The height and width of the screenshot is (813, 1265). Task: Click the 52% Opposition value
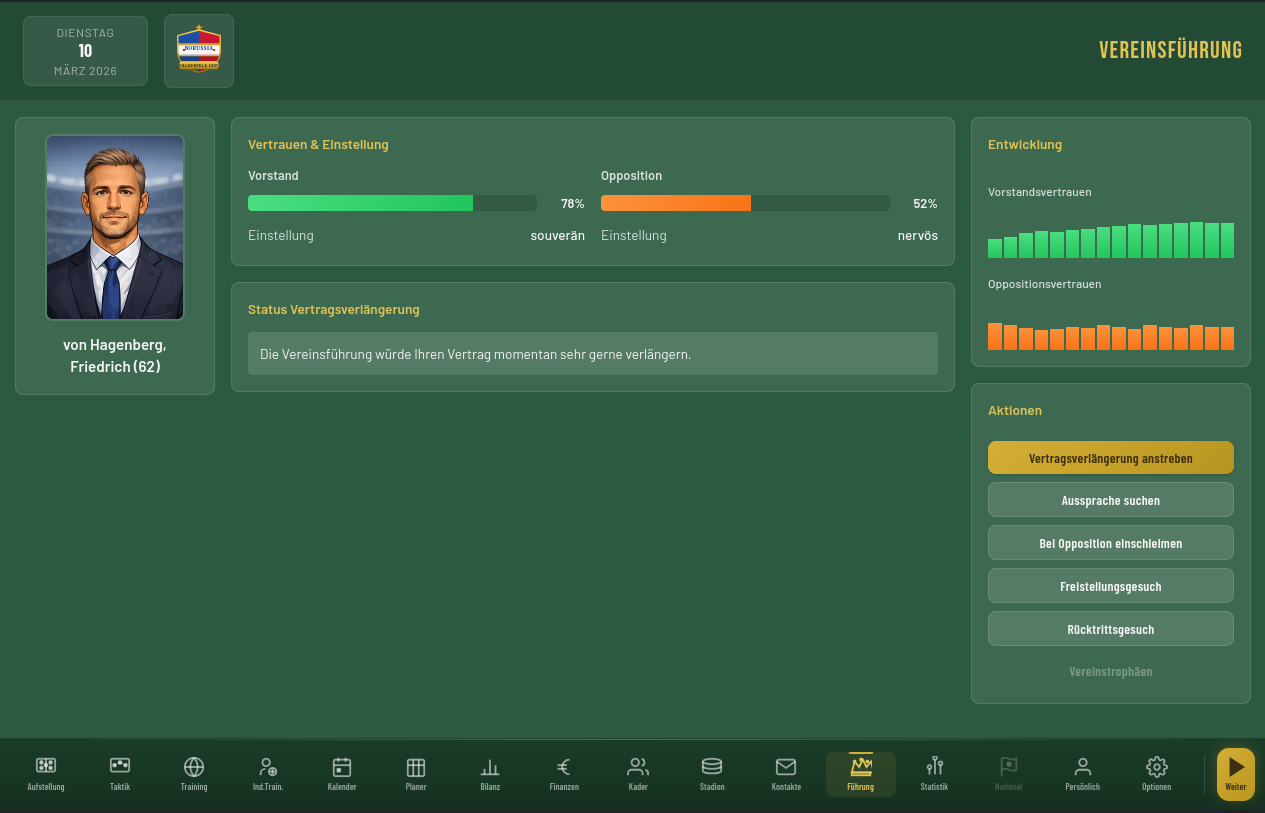pos(925,203)
